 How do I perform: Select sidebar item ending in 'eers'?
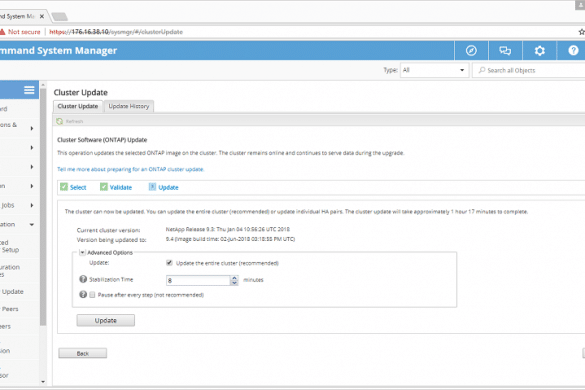click(5, 327)
